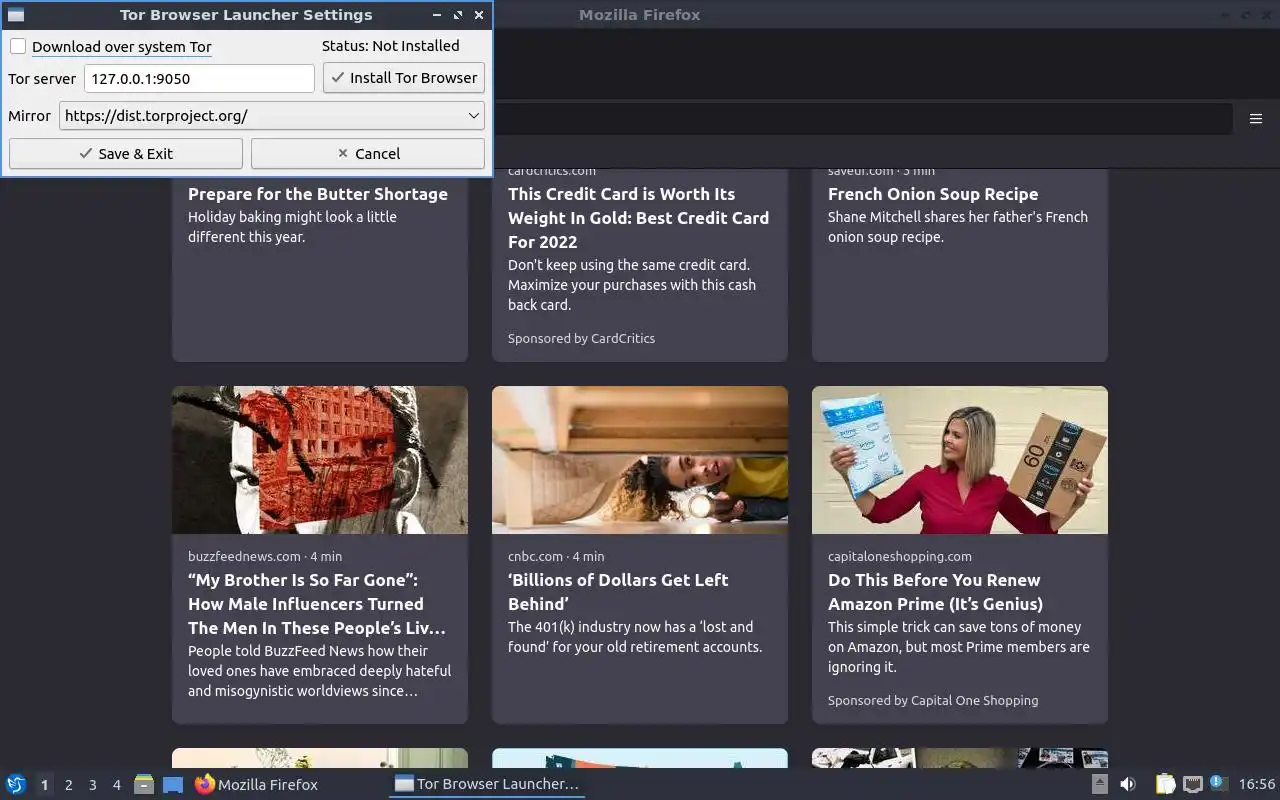
Task: Click Save & Exit button
Action: click(126, 154)
